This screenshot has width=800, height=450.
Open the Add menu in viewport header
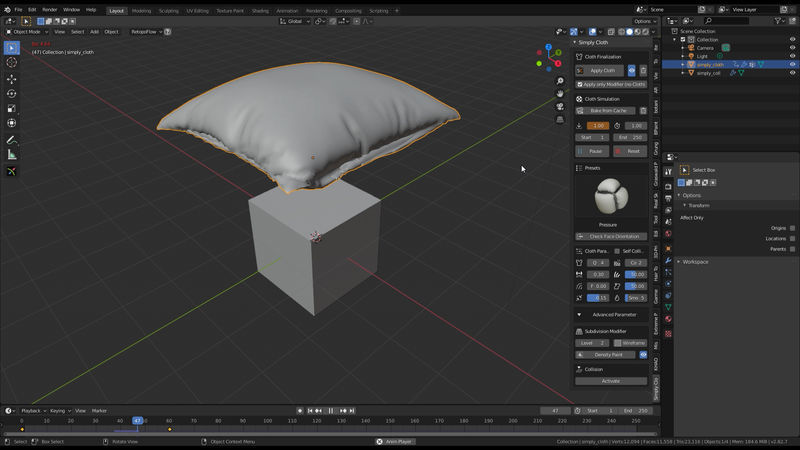click(94, 32)
